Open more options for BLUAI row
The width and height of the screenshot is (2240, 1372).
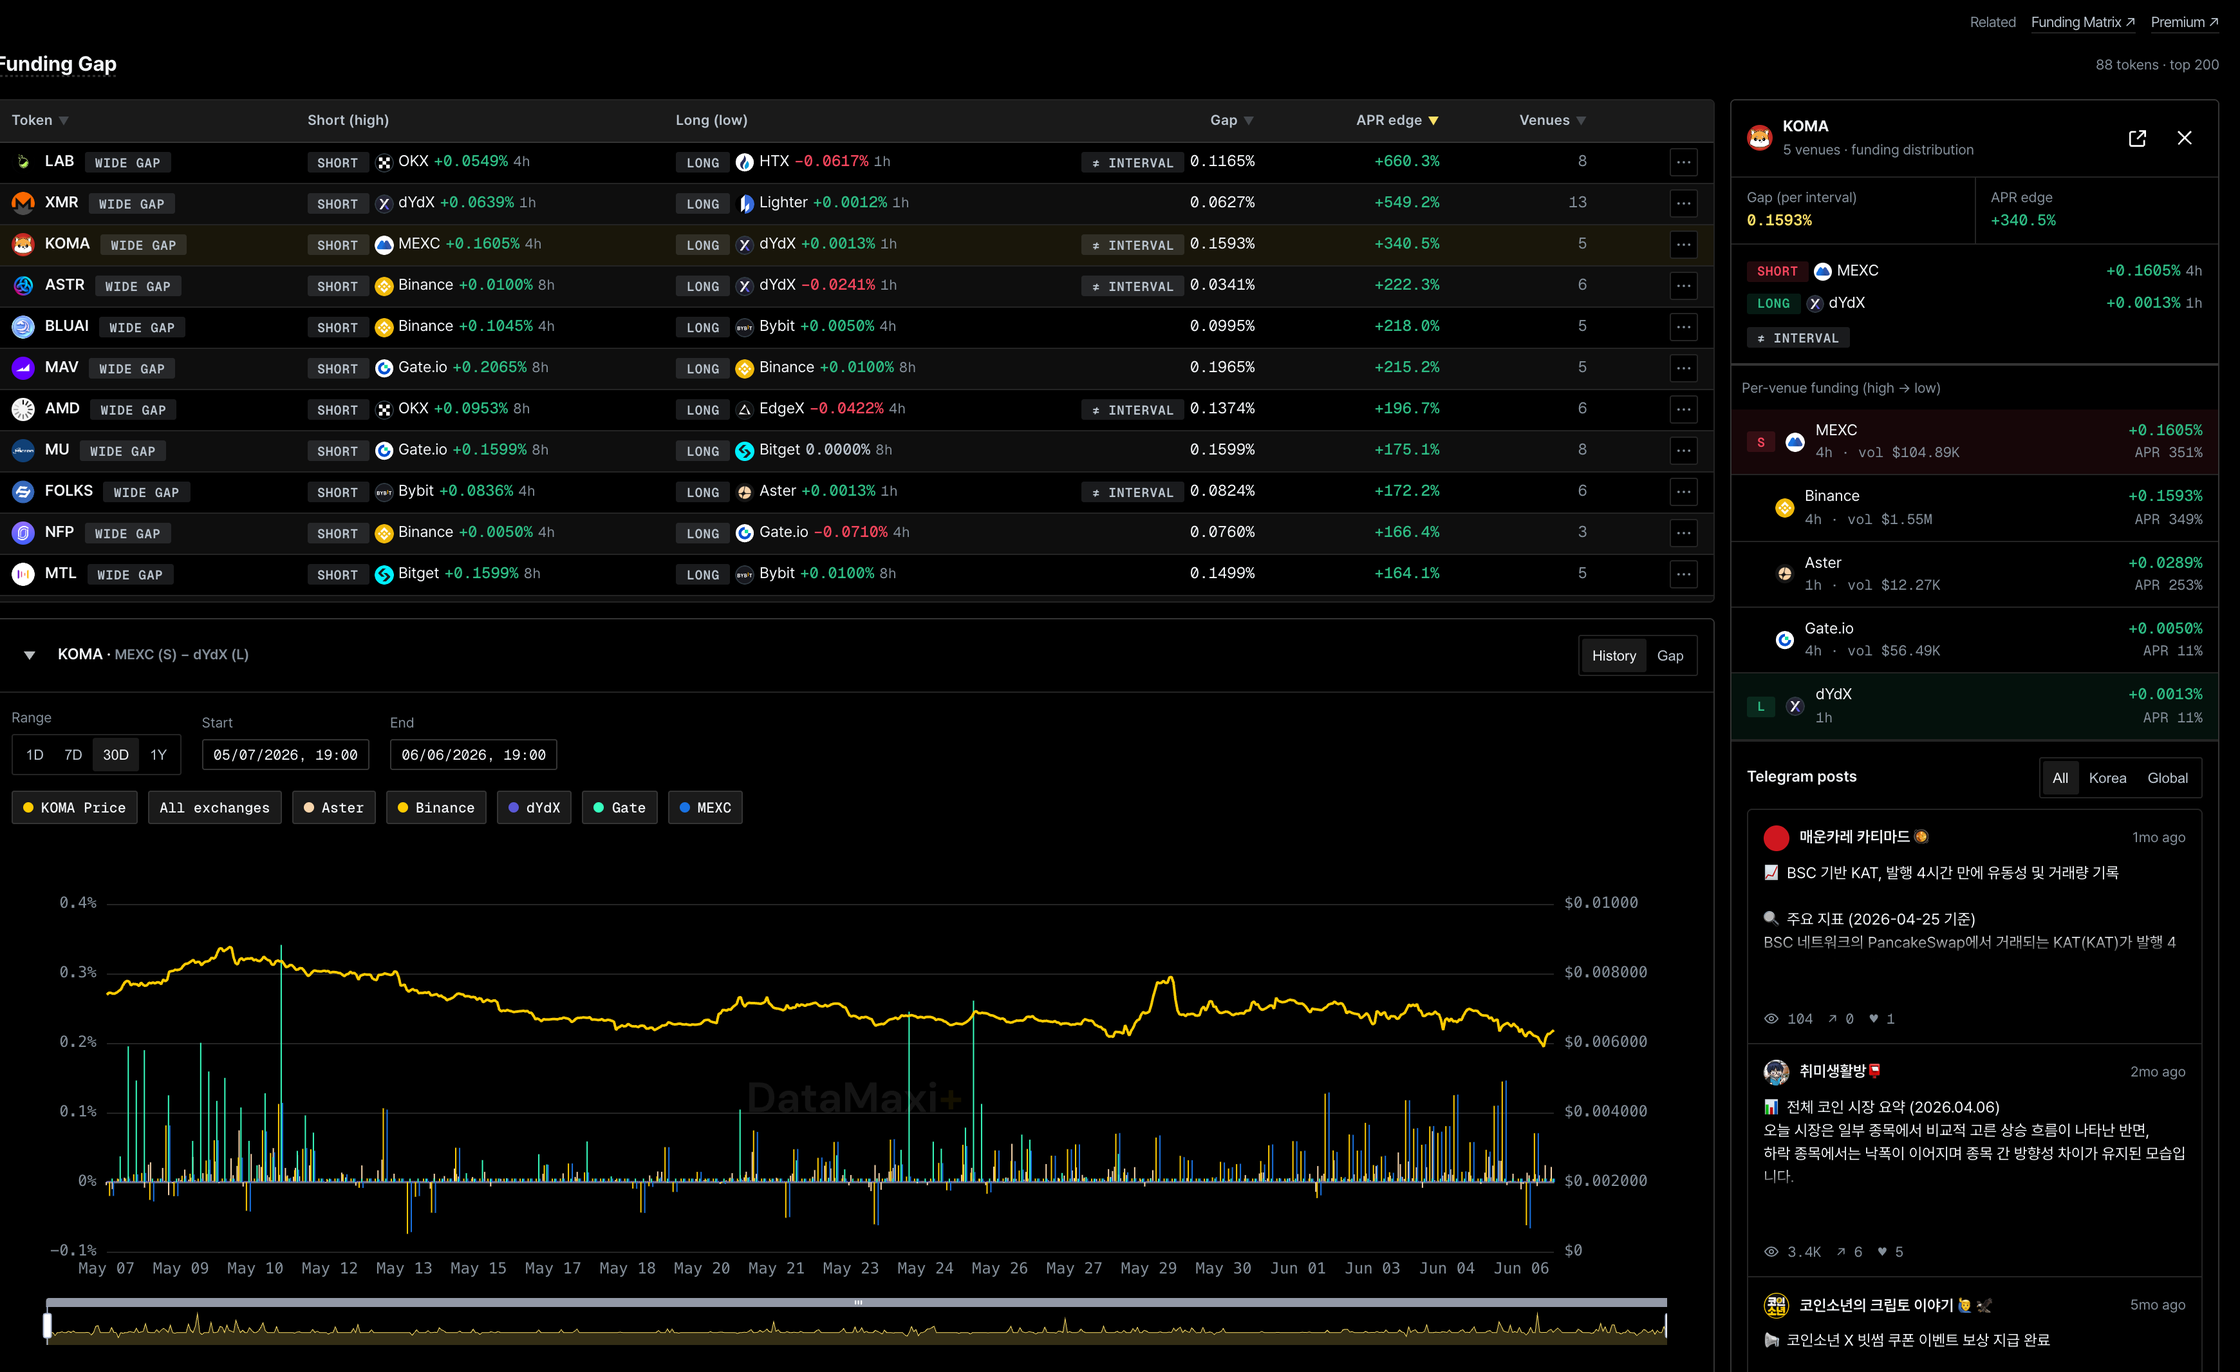click(1684, 327)
